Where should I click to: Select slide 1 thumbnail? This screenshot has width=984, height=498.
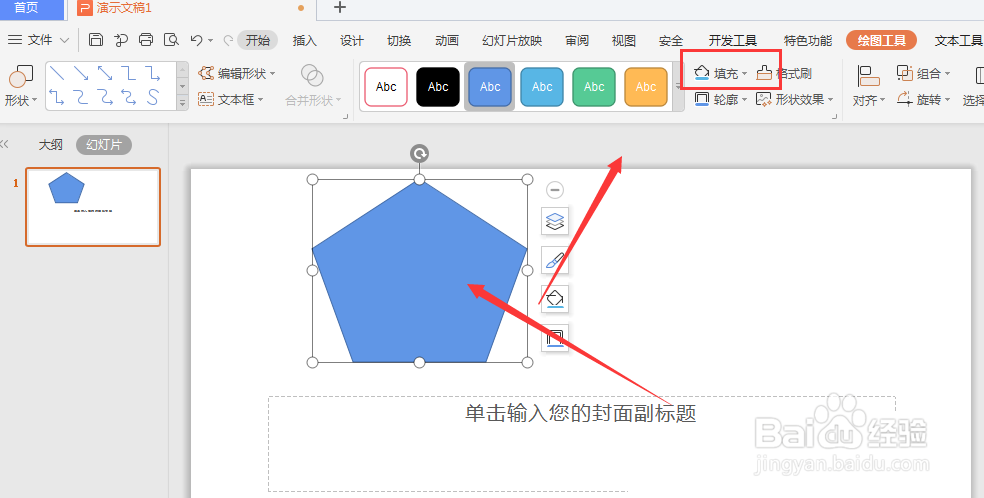click(93, 207)
